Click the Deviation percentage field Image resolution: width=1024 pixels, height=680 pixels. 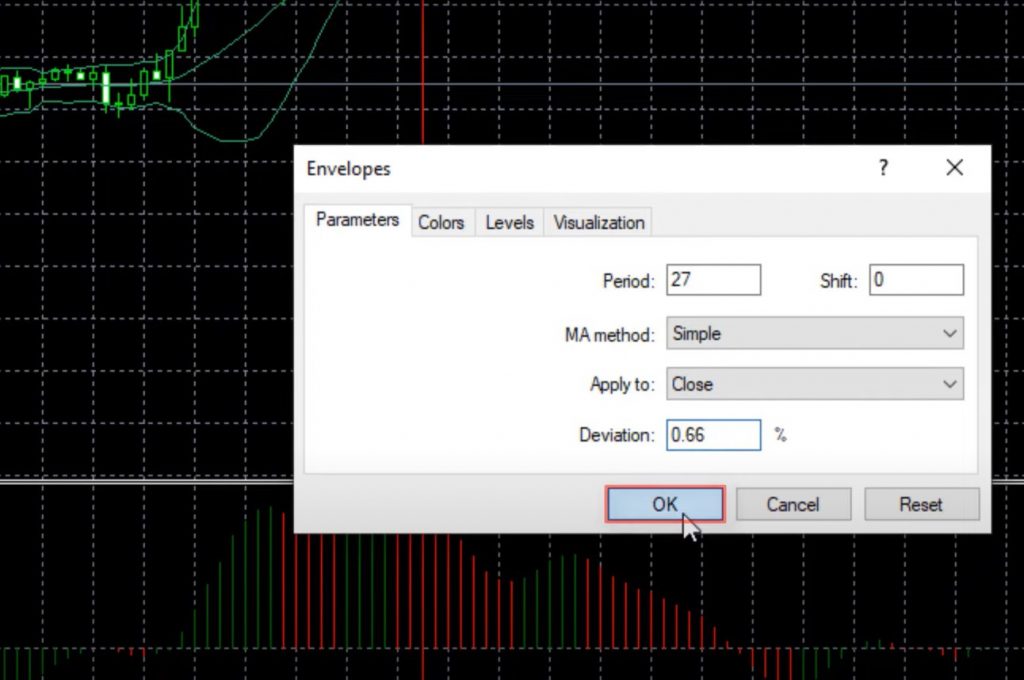pyautogui.click(x=713, y=435)
